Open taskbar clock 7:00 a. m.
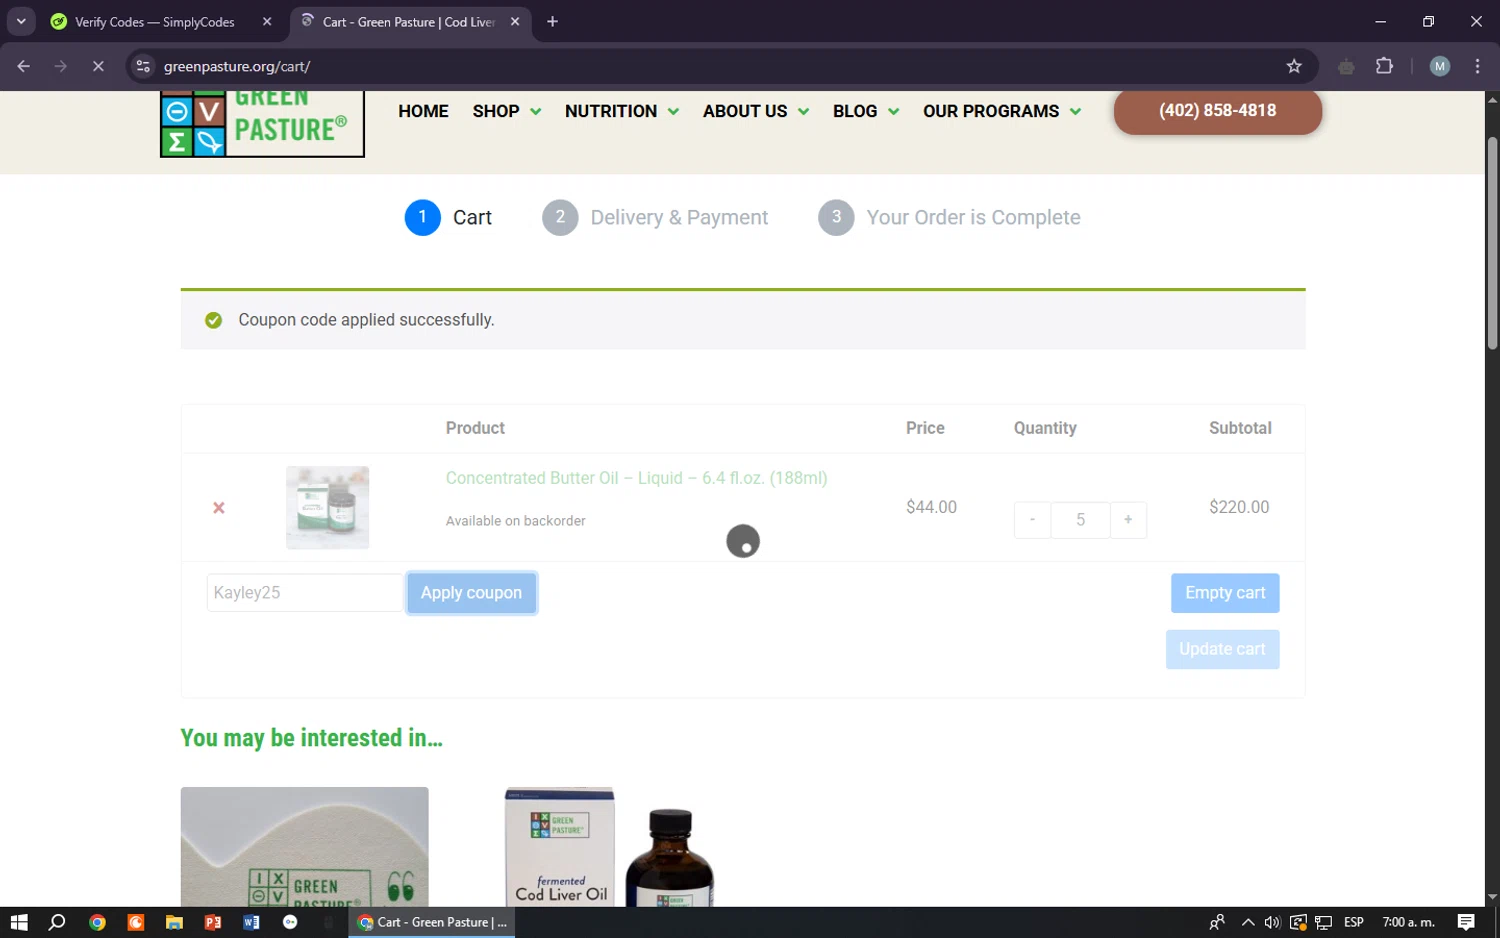Viewport: 1500px width, 938px height. click(x=1408, y=922)
